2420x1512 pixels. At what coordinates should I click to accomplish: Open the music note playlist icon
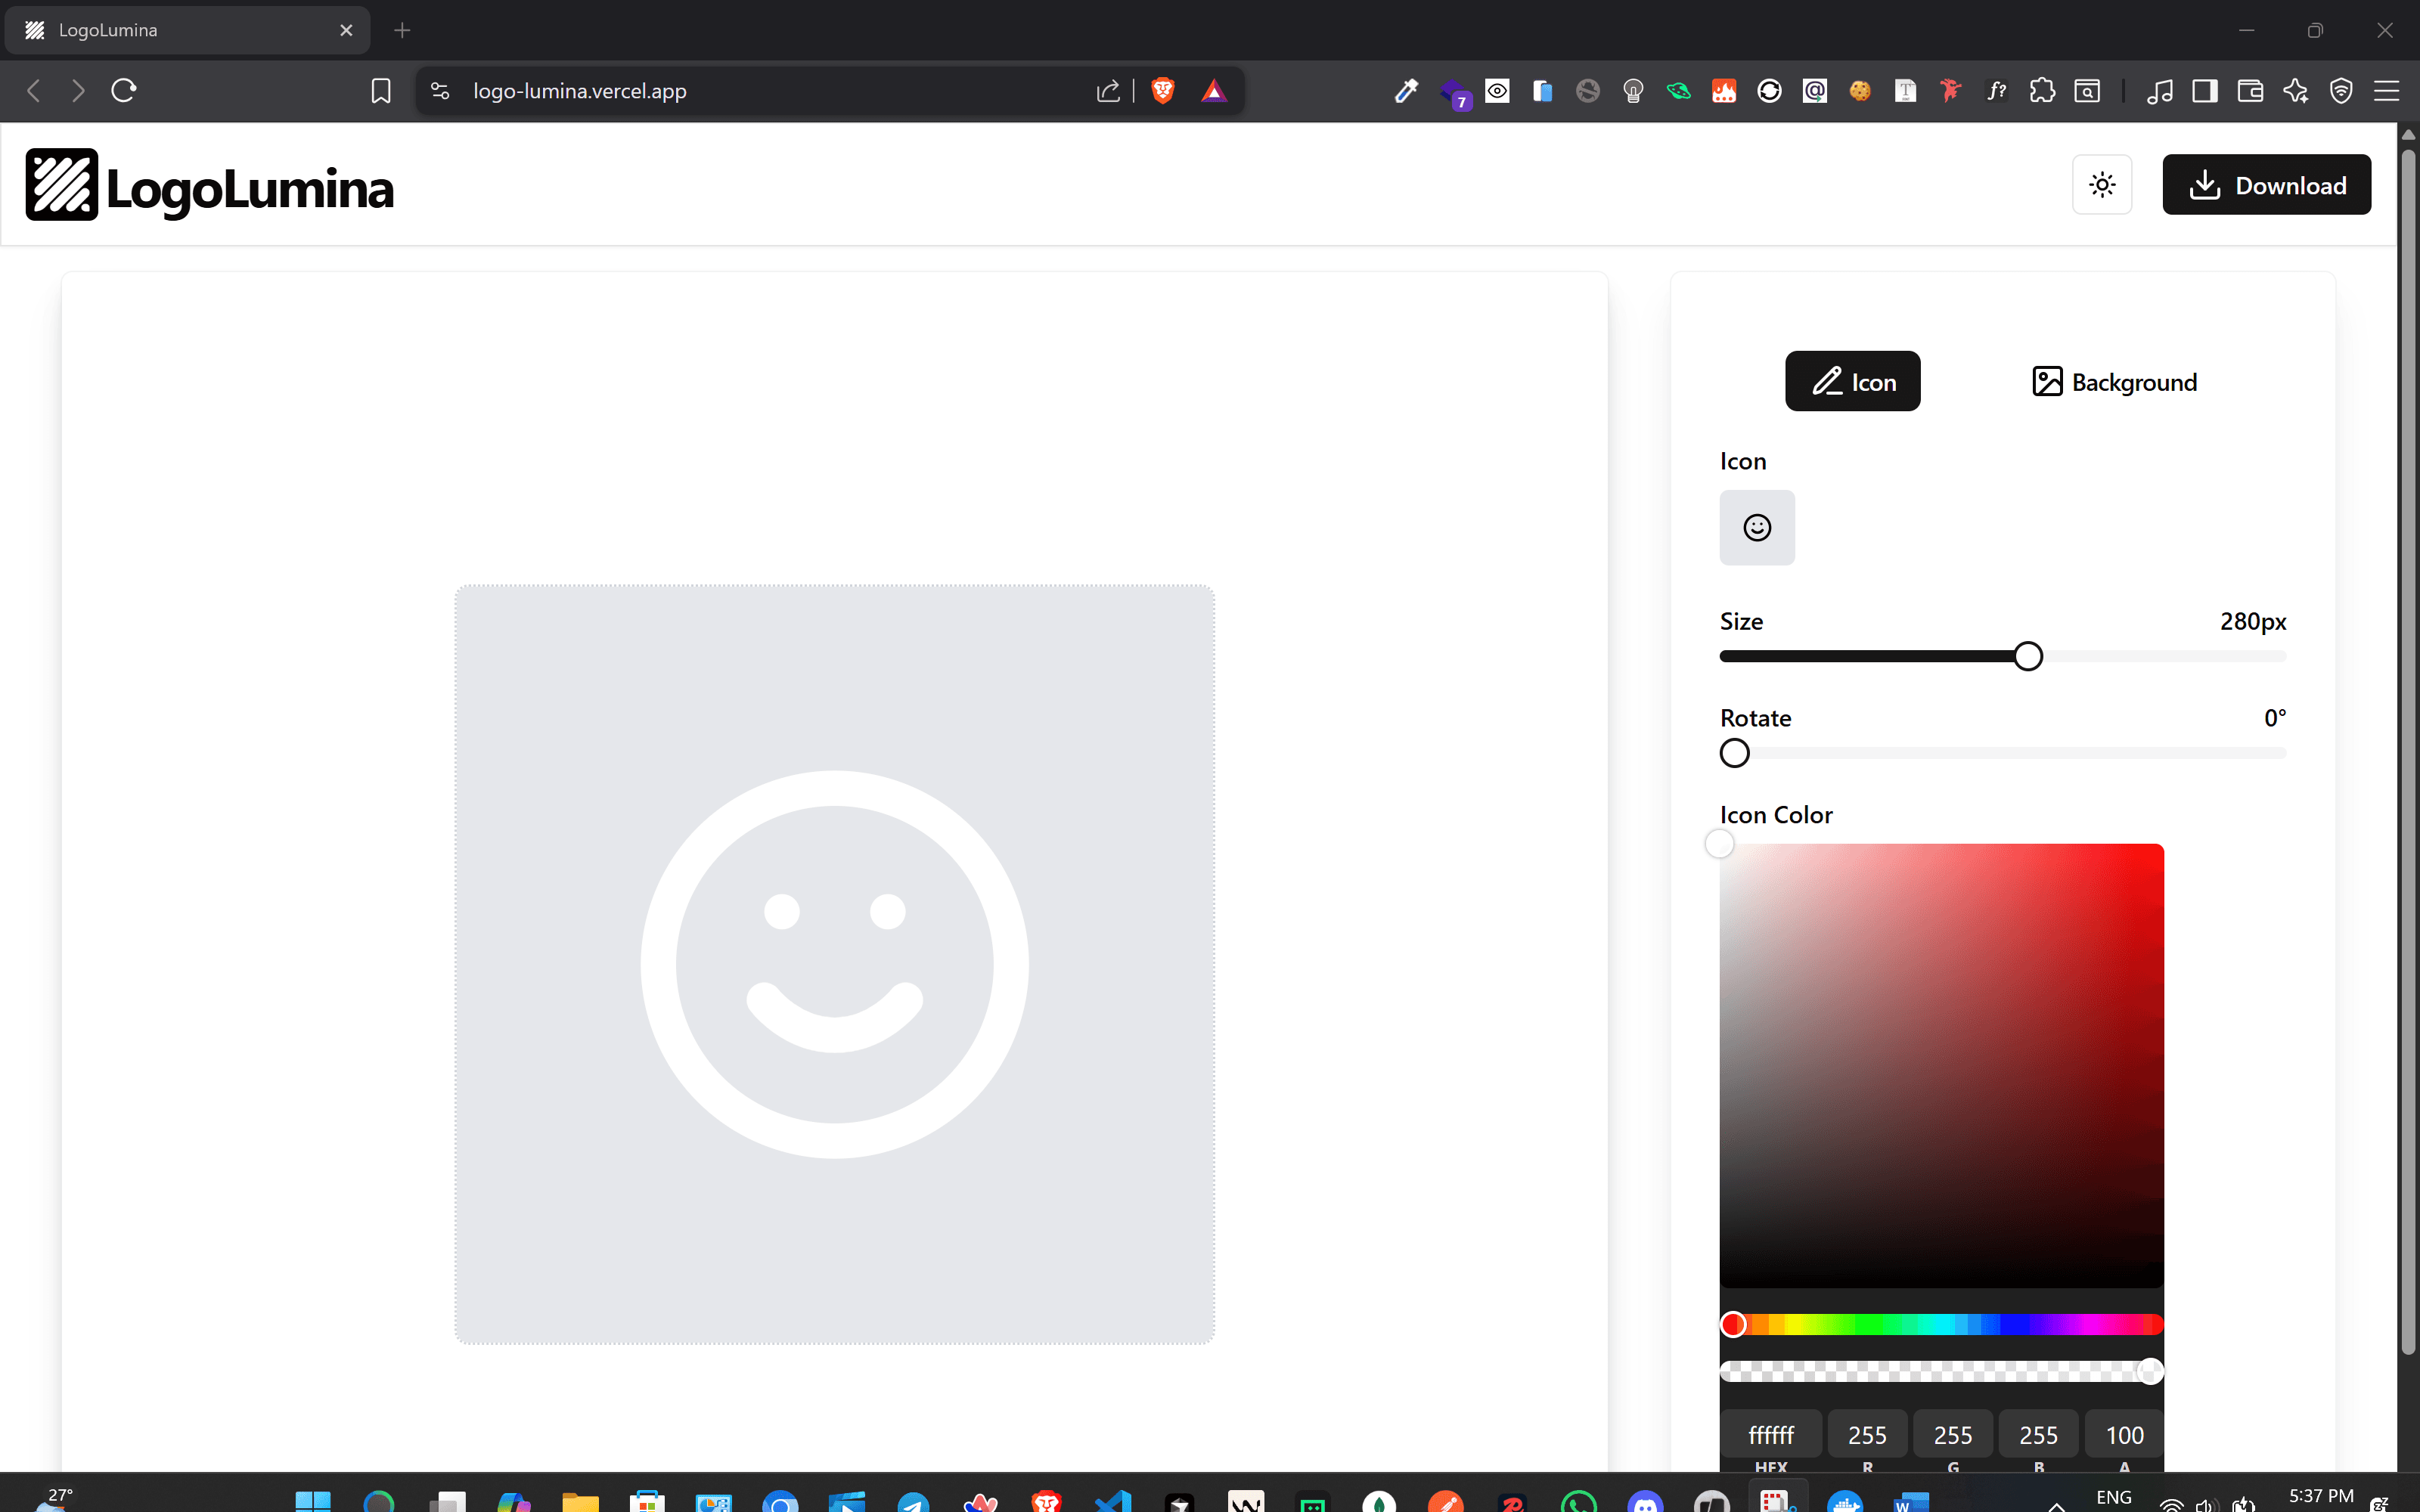pos(2160,91)
